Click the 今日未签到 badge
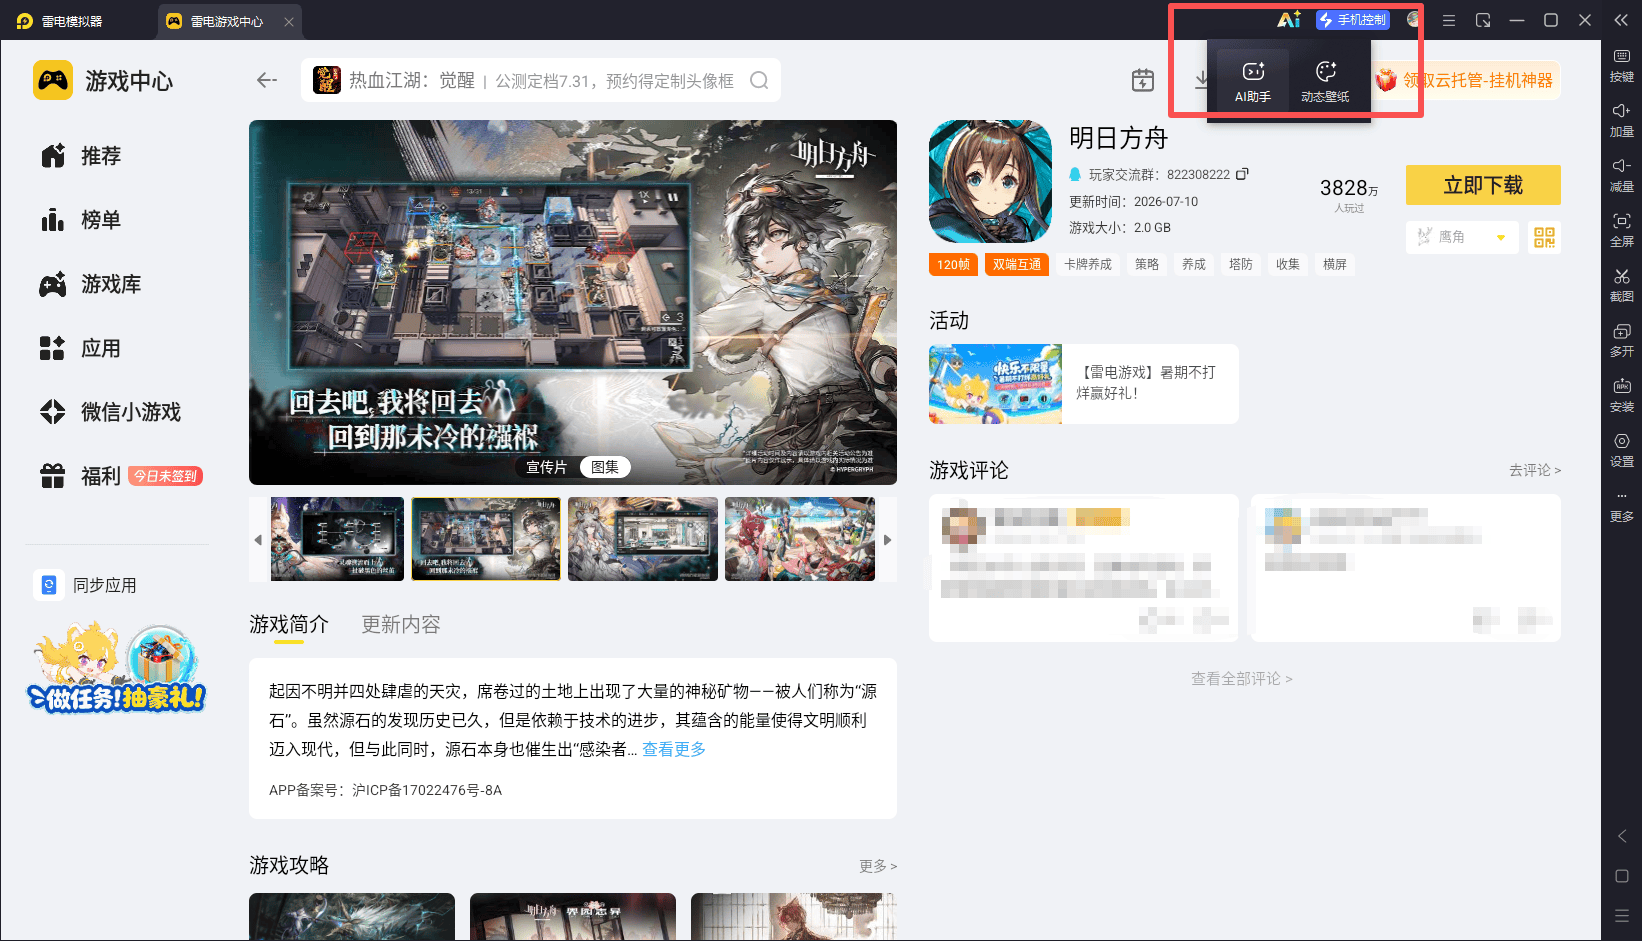 166,476
